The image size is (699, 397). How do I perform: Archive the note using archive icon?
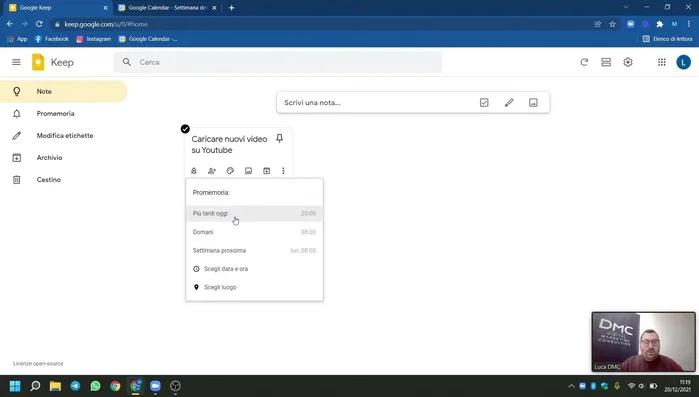click(x=267, y=171)
